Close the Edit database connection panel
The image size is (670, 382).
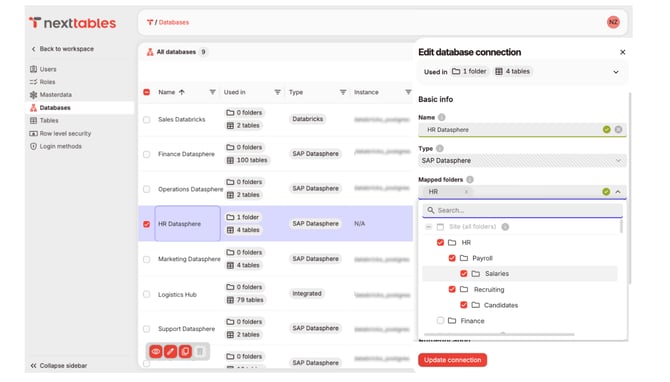click(623, 52)
